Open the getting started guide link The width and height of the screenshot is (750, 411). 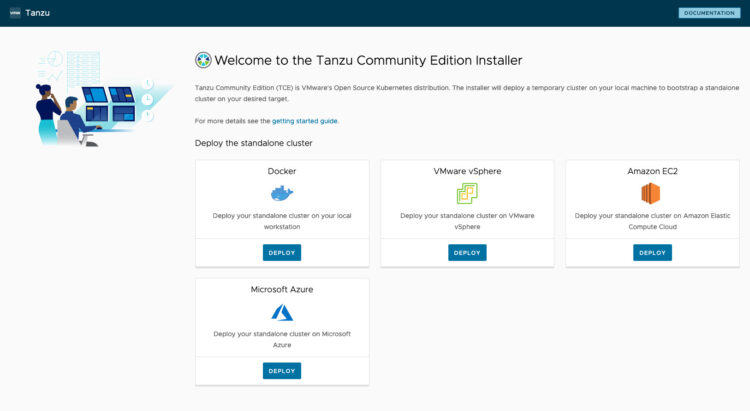[x=305, y=121]
